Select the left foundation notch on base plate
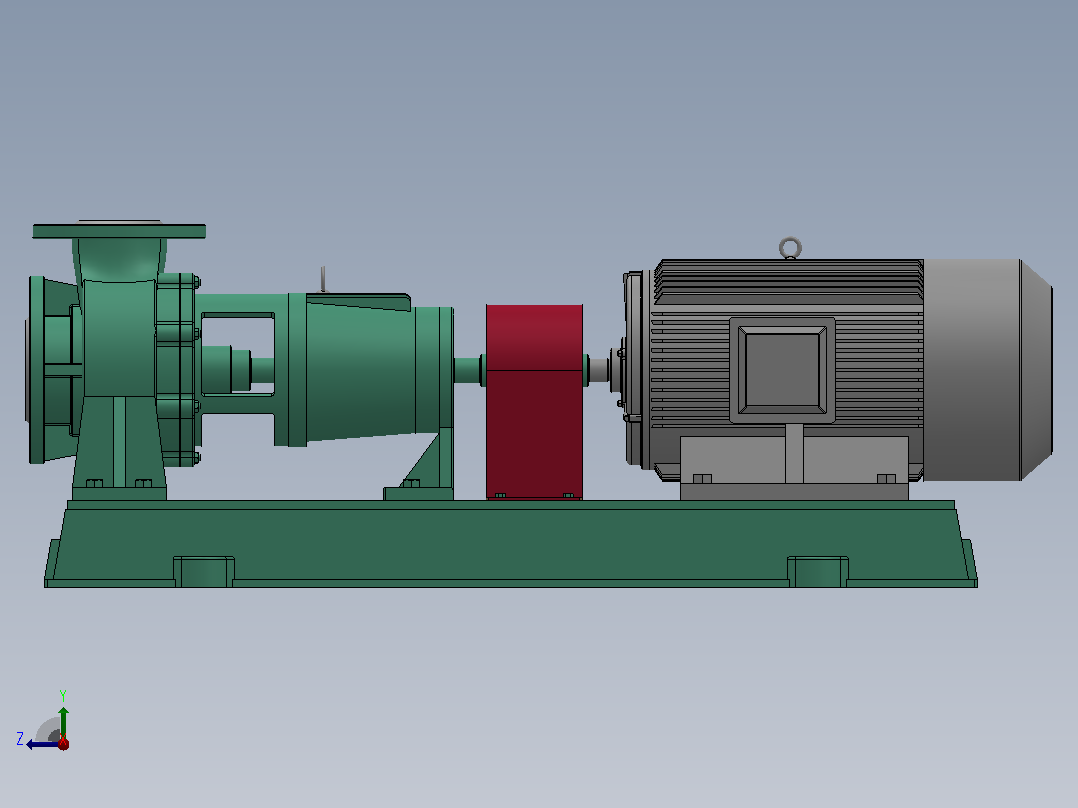This screenshot has height=808, width=1078. (204, 572)
